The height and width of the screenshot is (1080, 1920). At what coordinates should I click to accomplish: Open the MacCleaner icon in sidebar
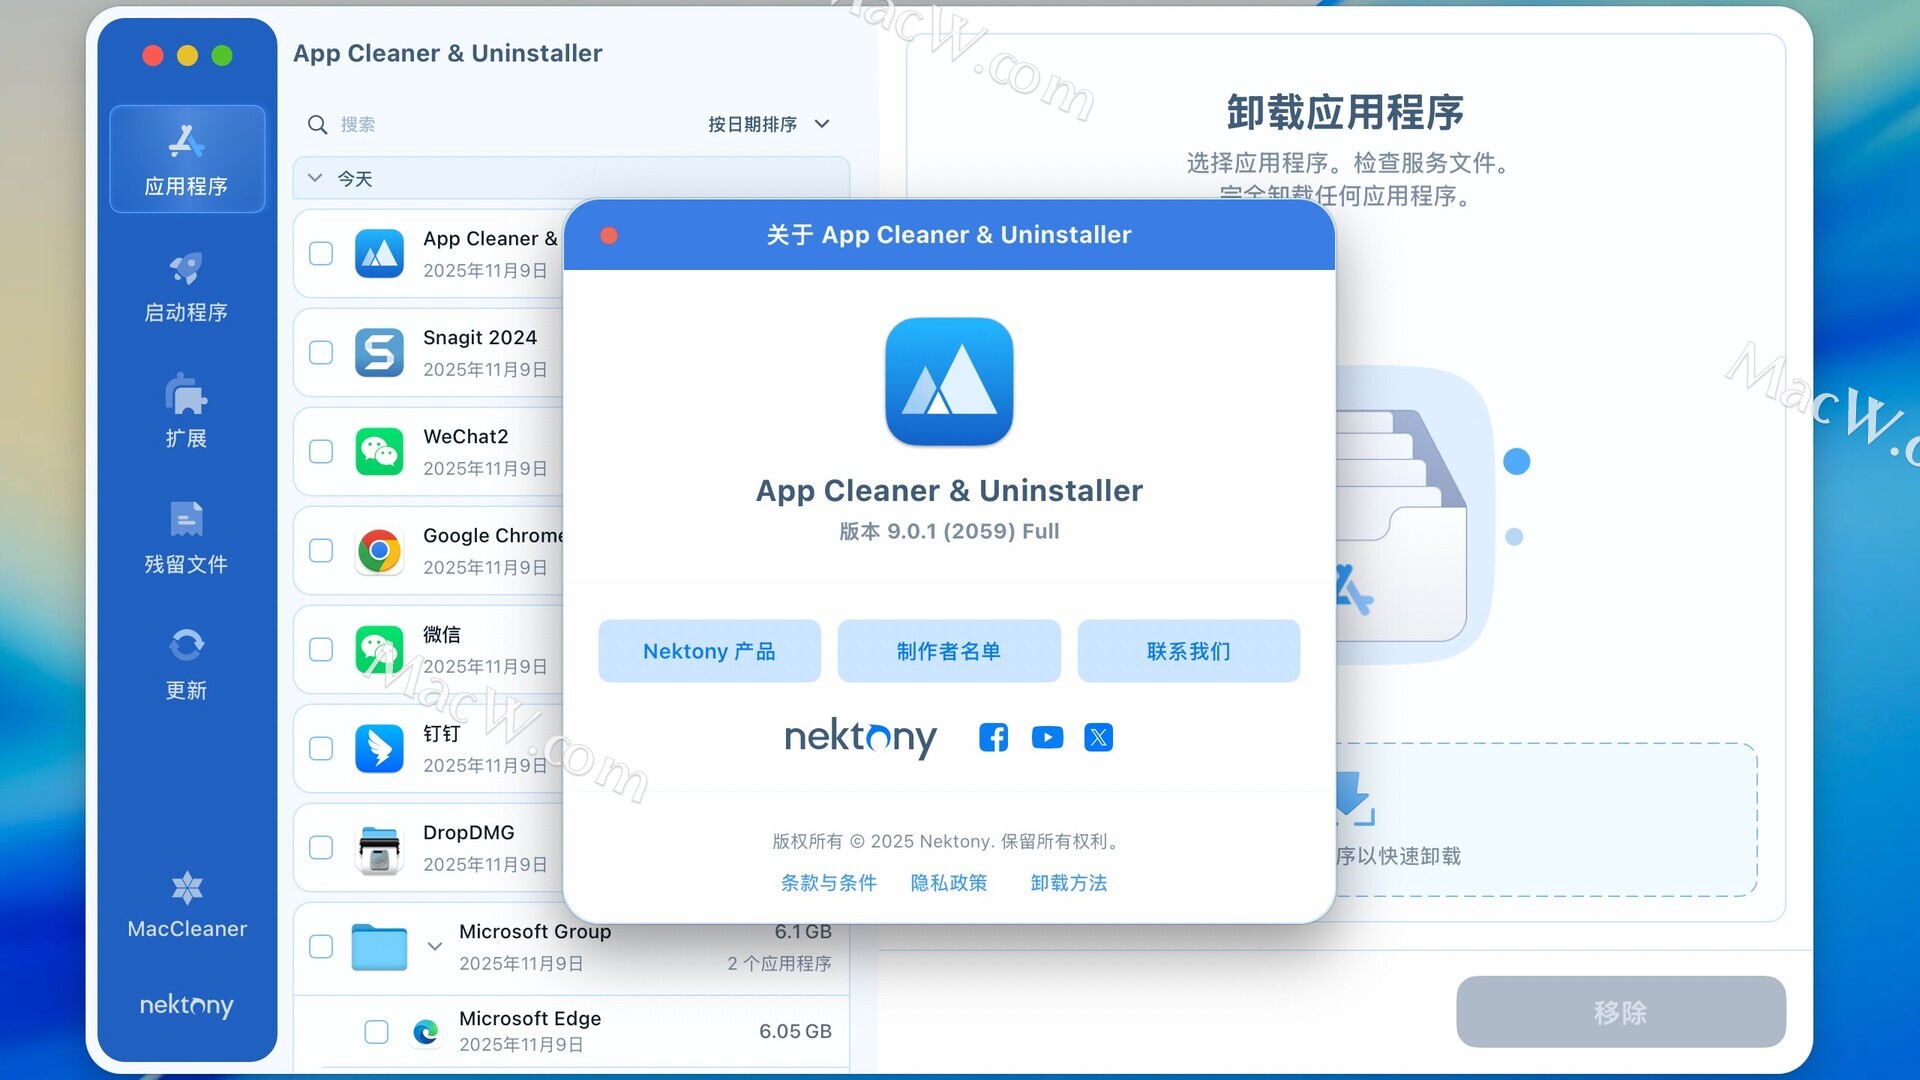(187, 888)
